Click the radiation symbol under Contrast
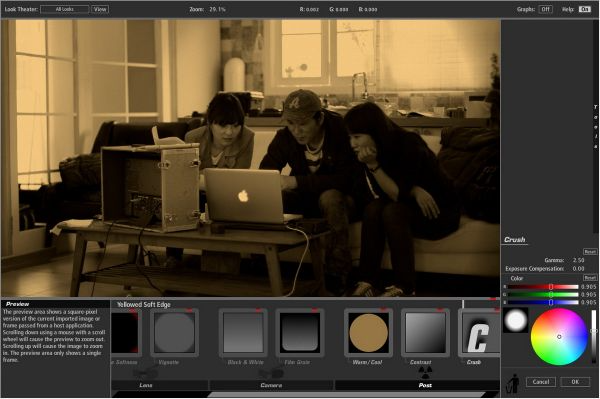600x399 pixels. pyautogui.click(x=425, y=371)
